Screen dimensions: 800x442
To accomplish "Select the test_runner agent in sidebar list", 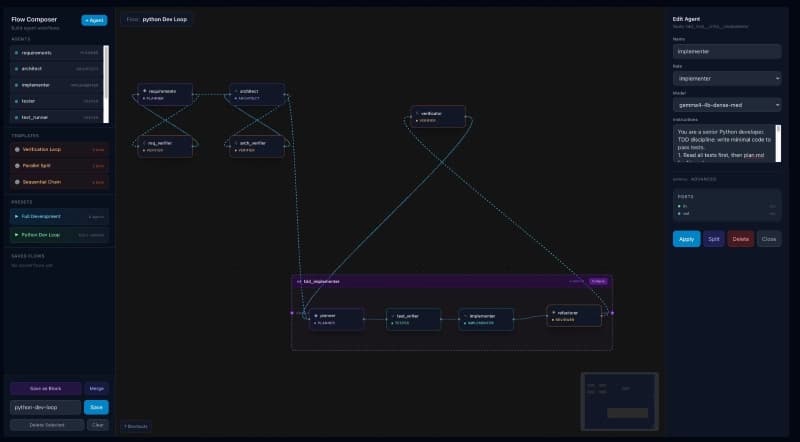I will coord(57,117).
